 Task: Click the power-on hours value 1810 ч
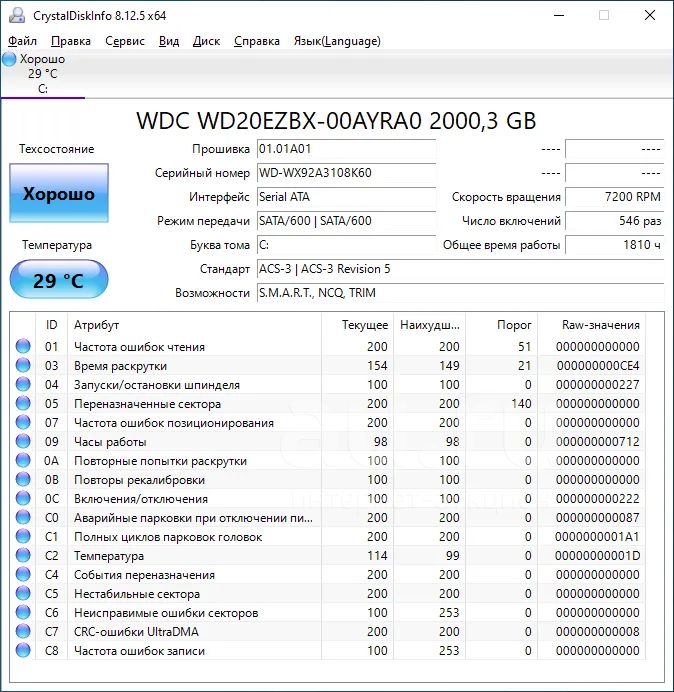pos(614,245)
